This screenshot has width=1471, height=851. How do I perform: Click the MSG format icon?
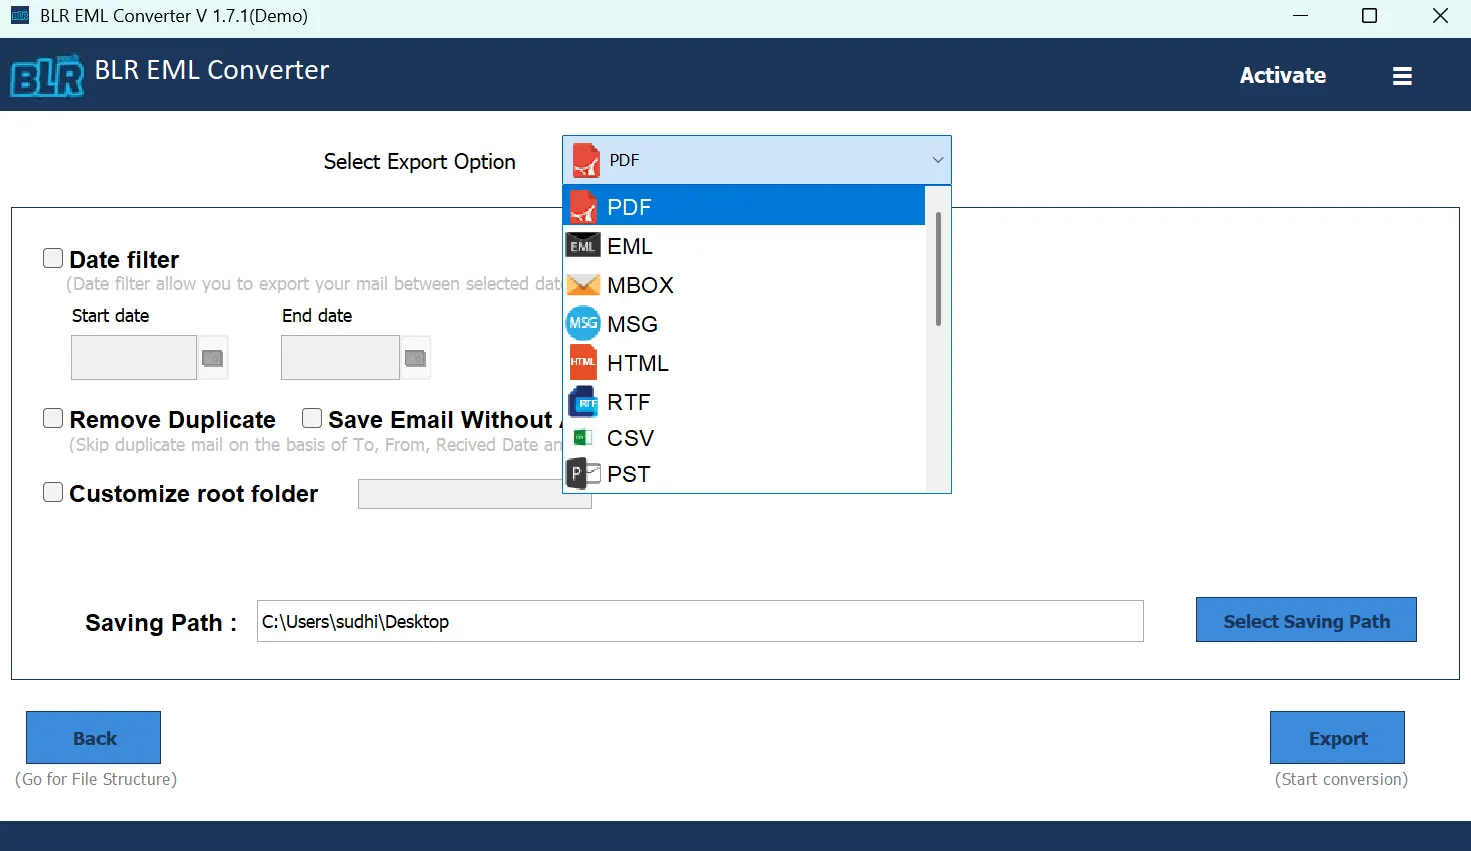(x=584, y=322)
